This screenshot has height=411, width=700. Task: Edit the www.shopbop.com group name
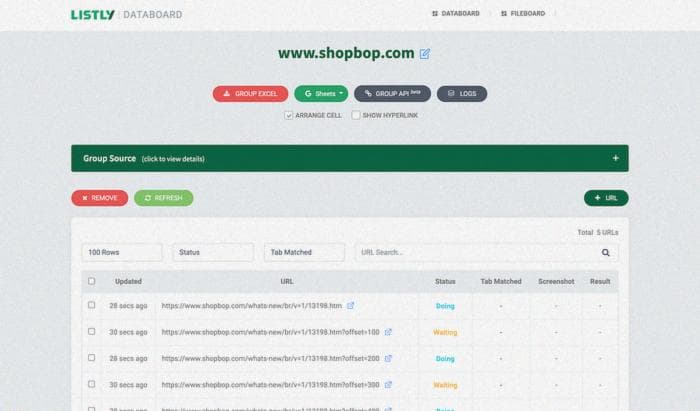pyautogui.click(x=425, y=54)
